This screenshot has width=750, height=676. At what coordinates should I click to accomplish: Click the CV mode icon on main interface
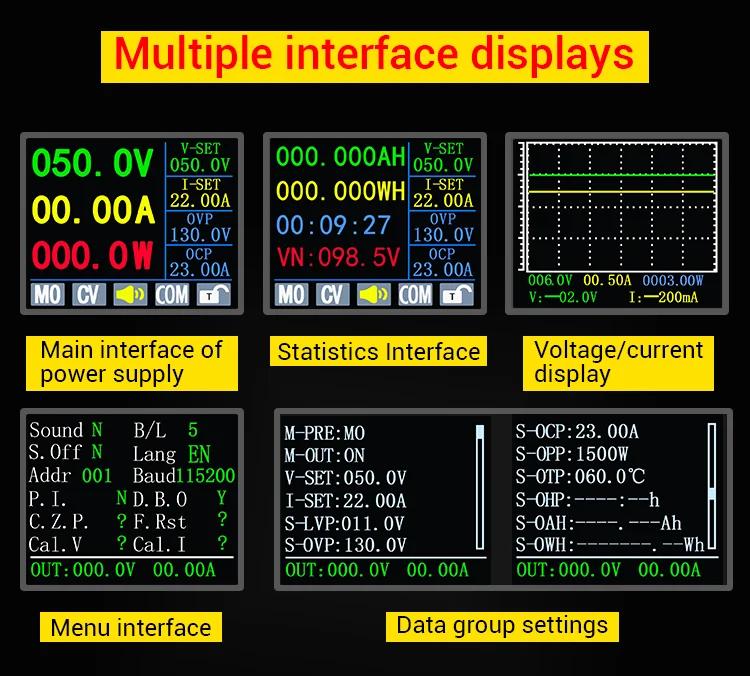tap(88, 294)
